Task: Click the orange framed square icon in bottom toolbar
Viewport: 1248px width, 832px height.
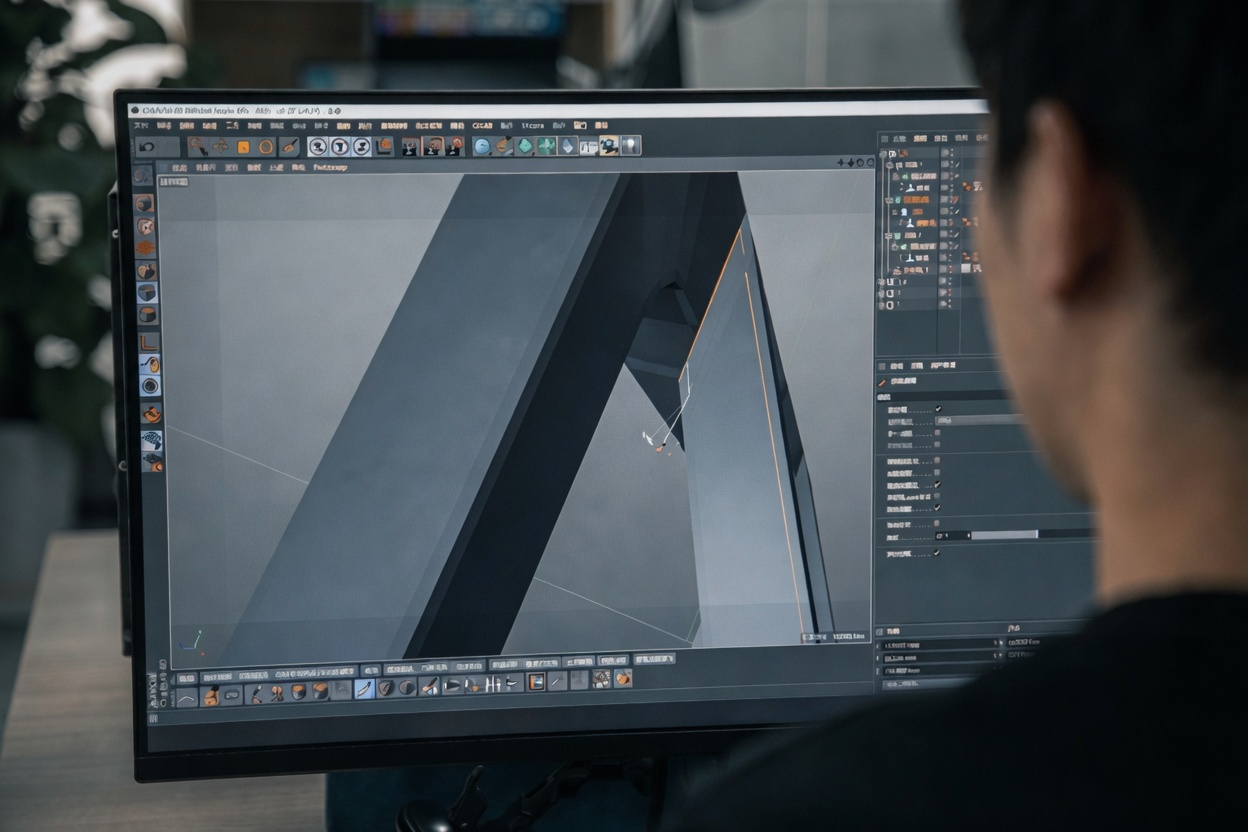Action: pyautogui.click(x=536, y=682)
